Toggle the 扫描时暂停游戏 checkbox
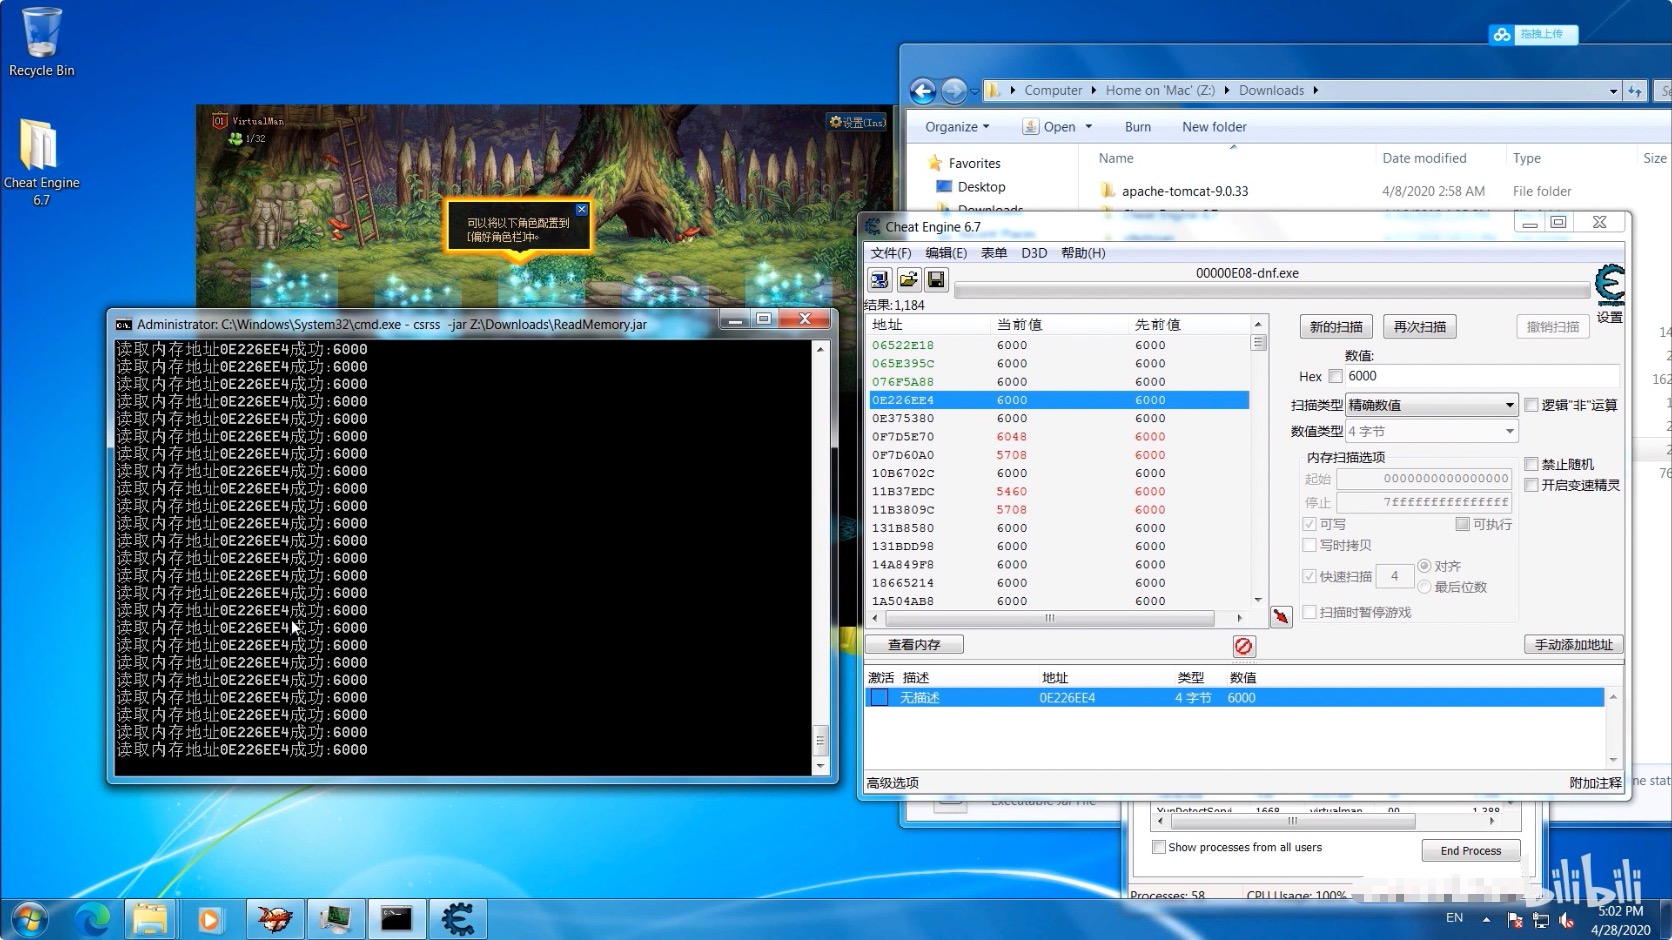1672x940 pixels. point(1309,612)
